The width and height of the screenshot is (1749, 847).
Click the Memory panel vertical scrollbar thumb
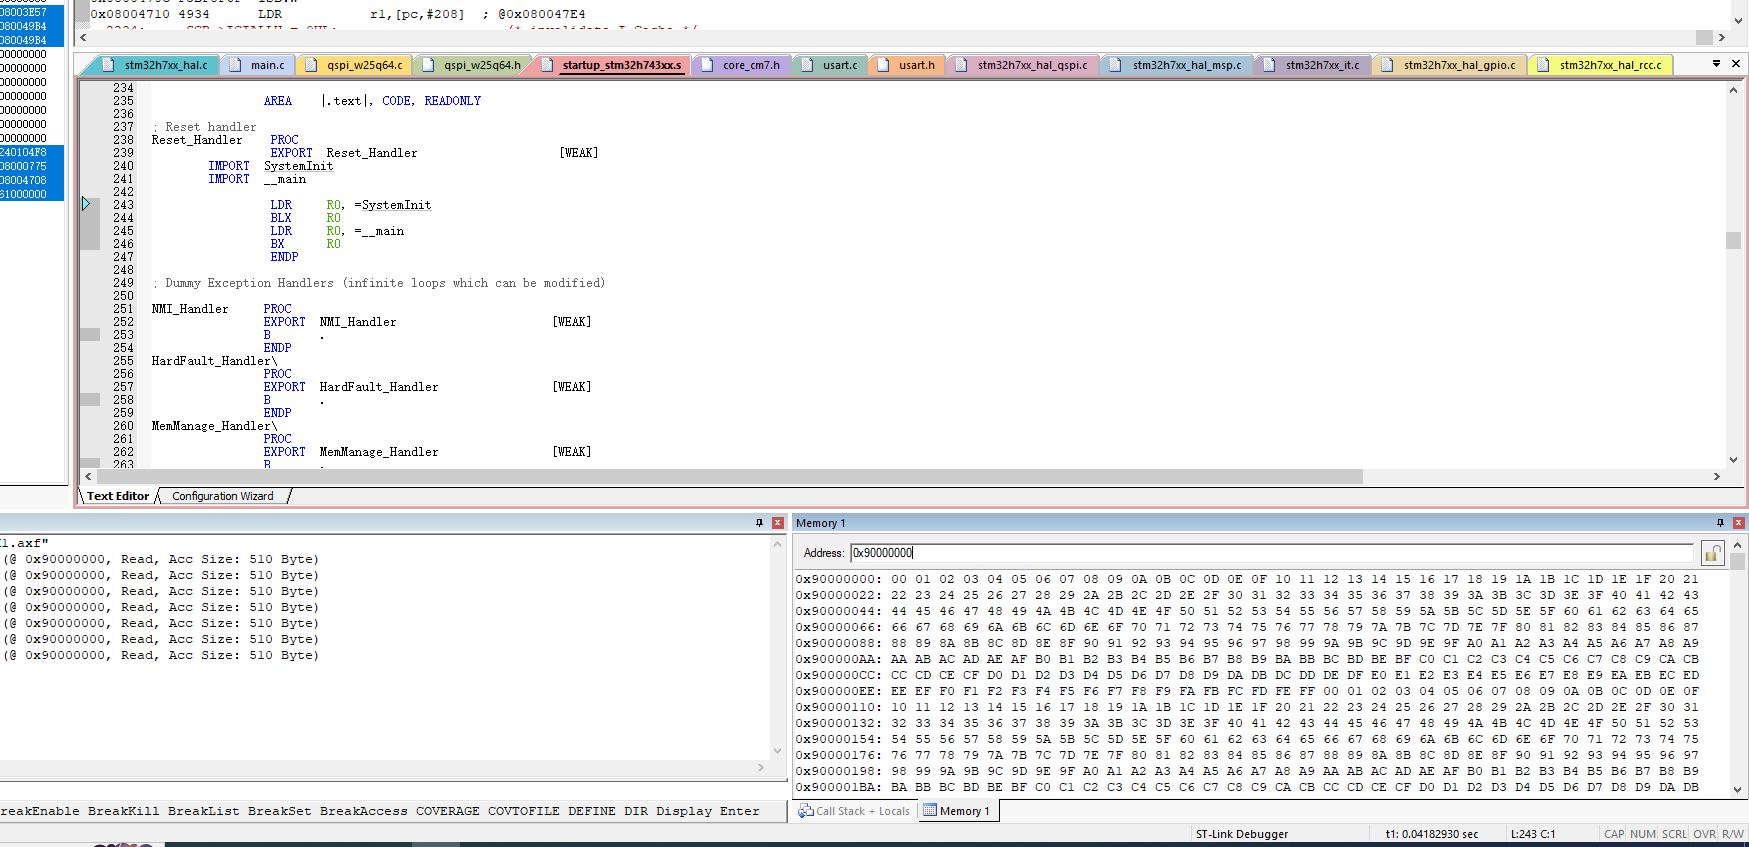point(1737,562)
